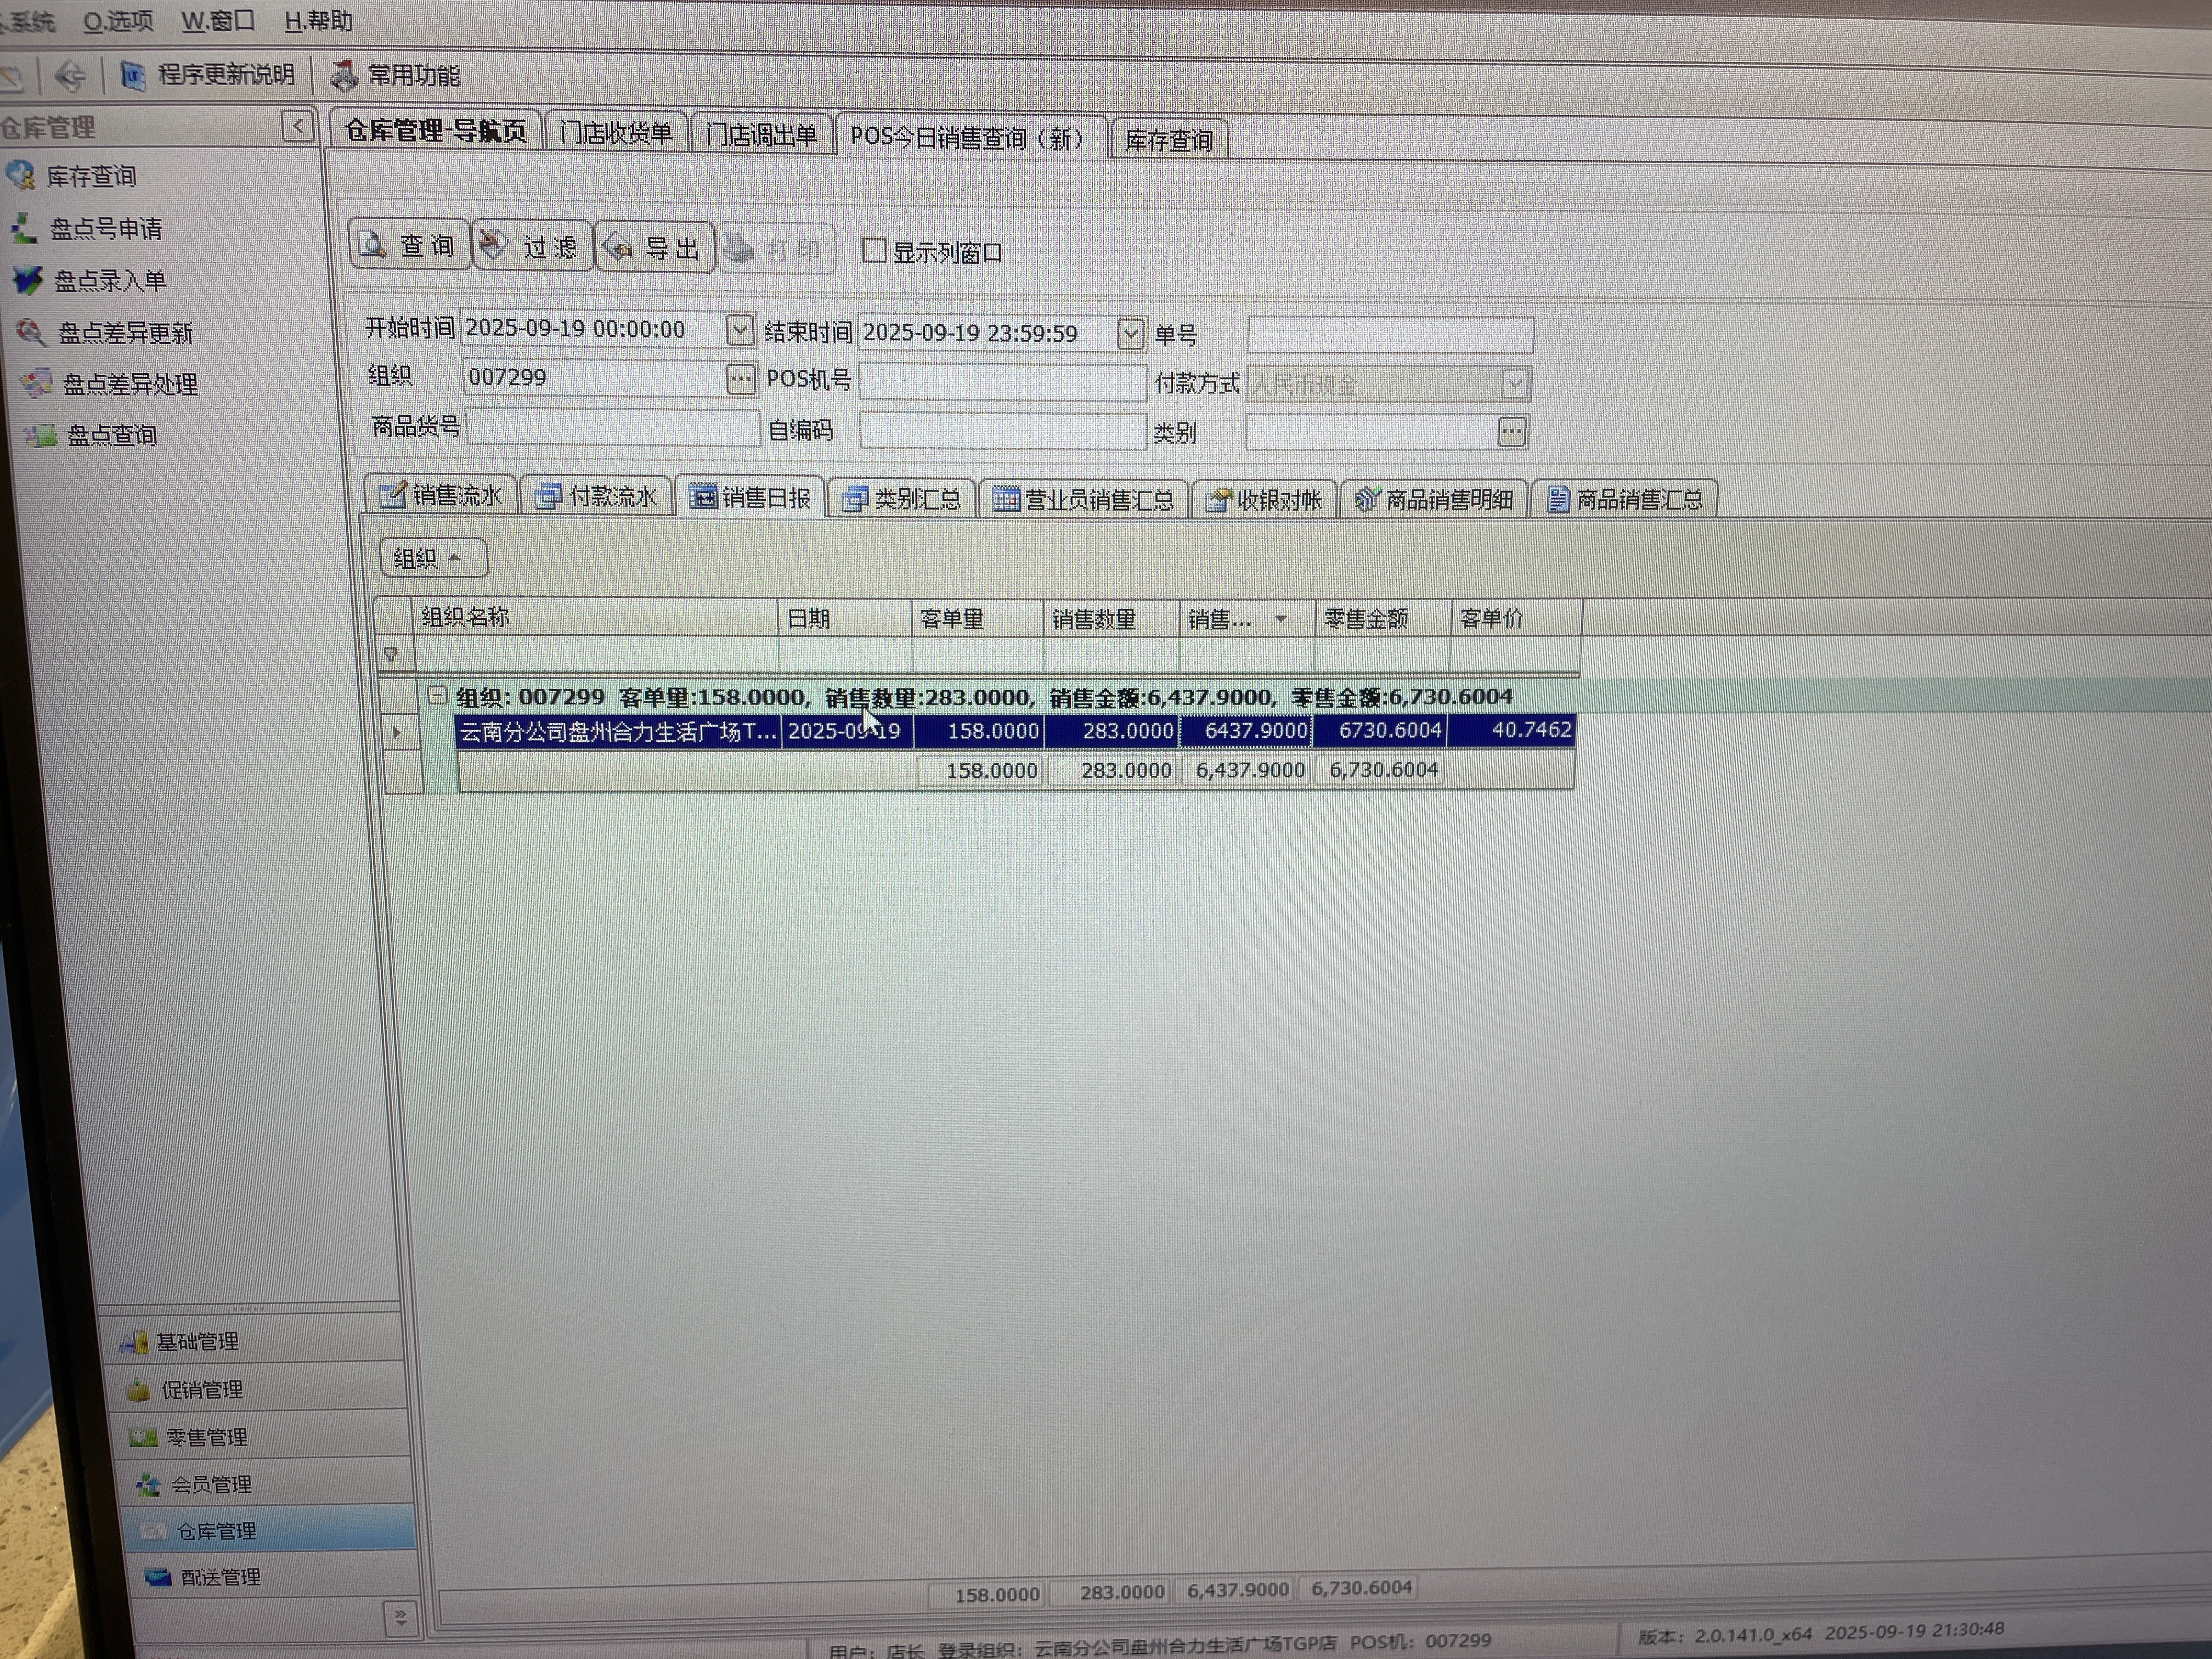The width and height of the screenshot is (2212, 1659).
Task: Collapse the 组织: 007299 group row
Action: [x=437, y=694]
